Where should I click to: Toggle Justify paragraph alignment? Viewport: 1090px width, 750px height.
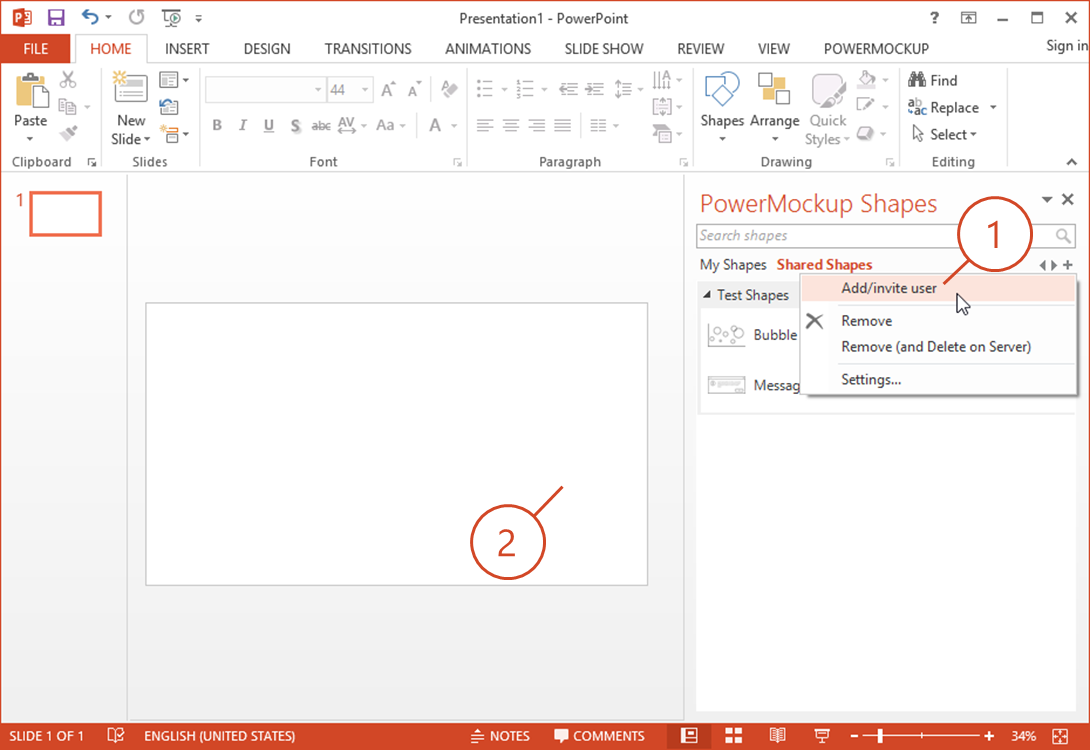(562, 125)
